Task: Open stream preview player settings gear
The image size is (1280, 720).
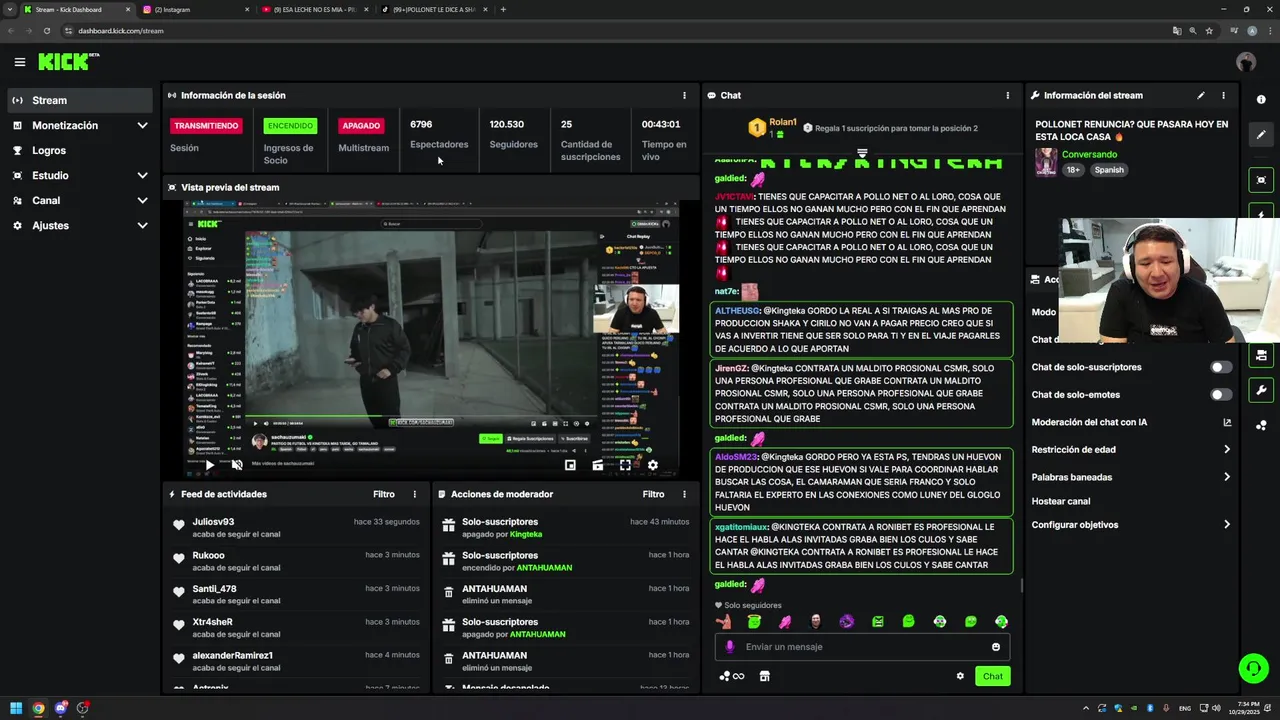Action: 652,465
